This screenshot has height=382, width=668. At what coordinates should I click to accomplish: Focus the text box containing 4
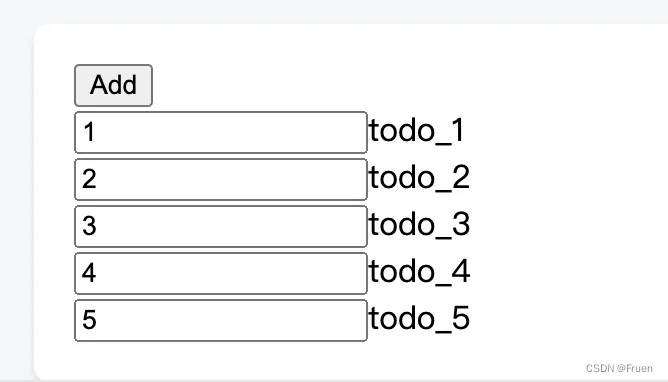tap(221, 273)
